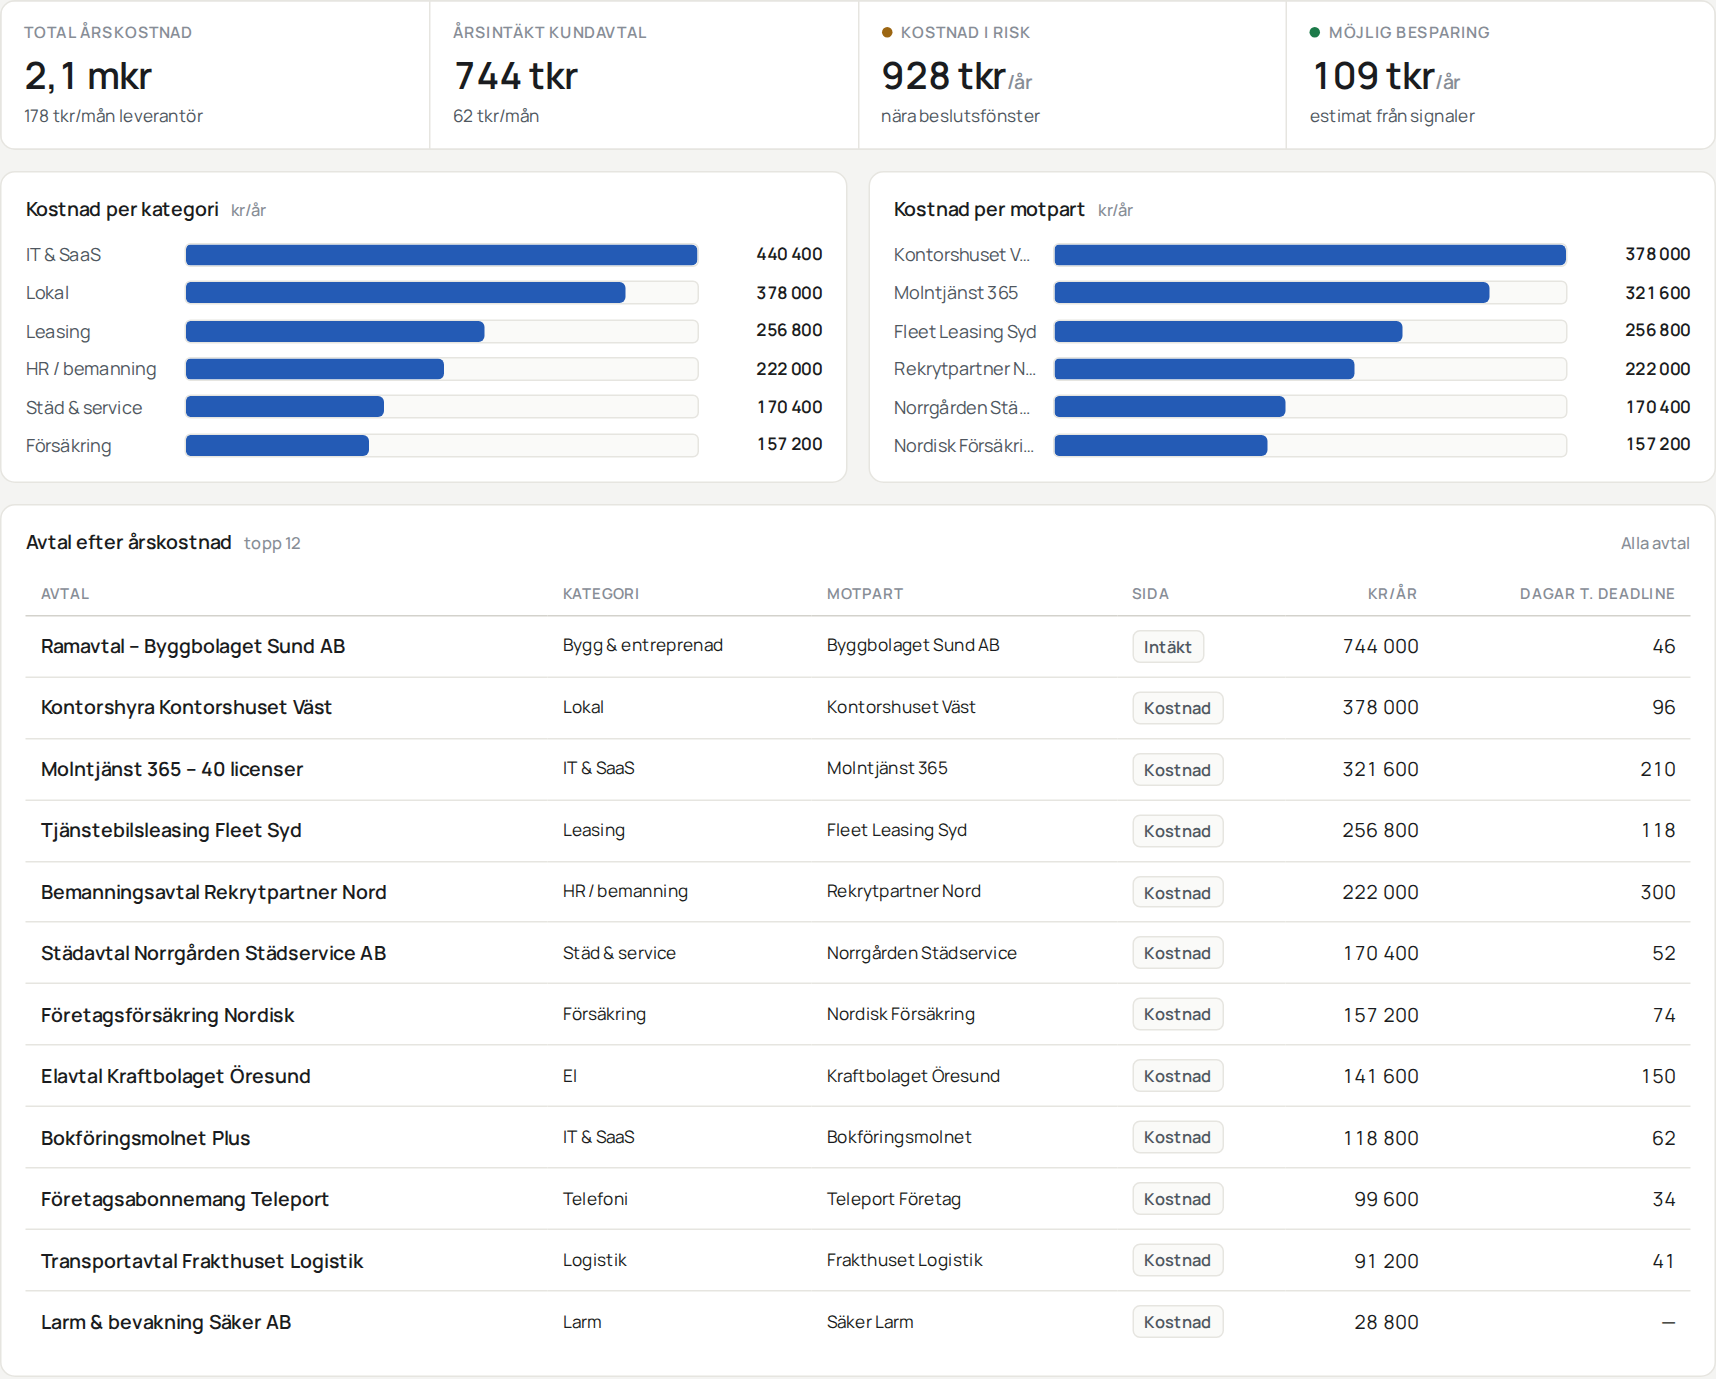Sort by DAGAR T. DEADLINE column header

[x=1597, y=594]
